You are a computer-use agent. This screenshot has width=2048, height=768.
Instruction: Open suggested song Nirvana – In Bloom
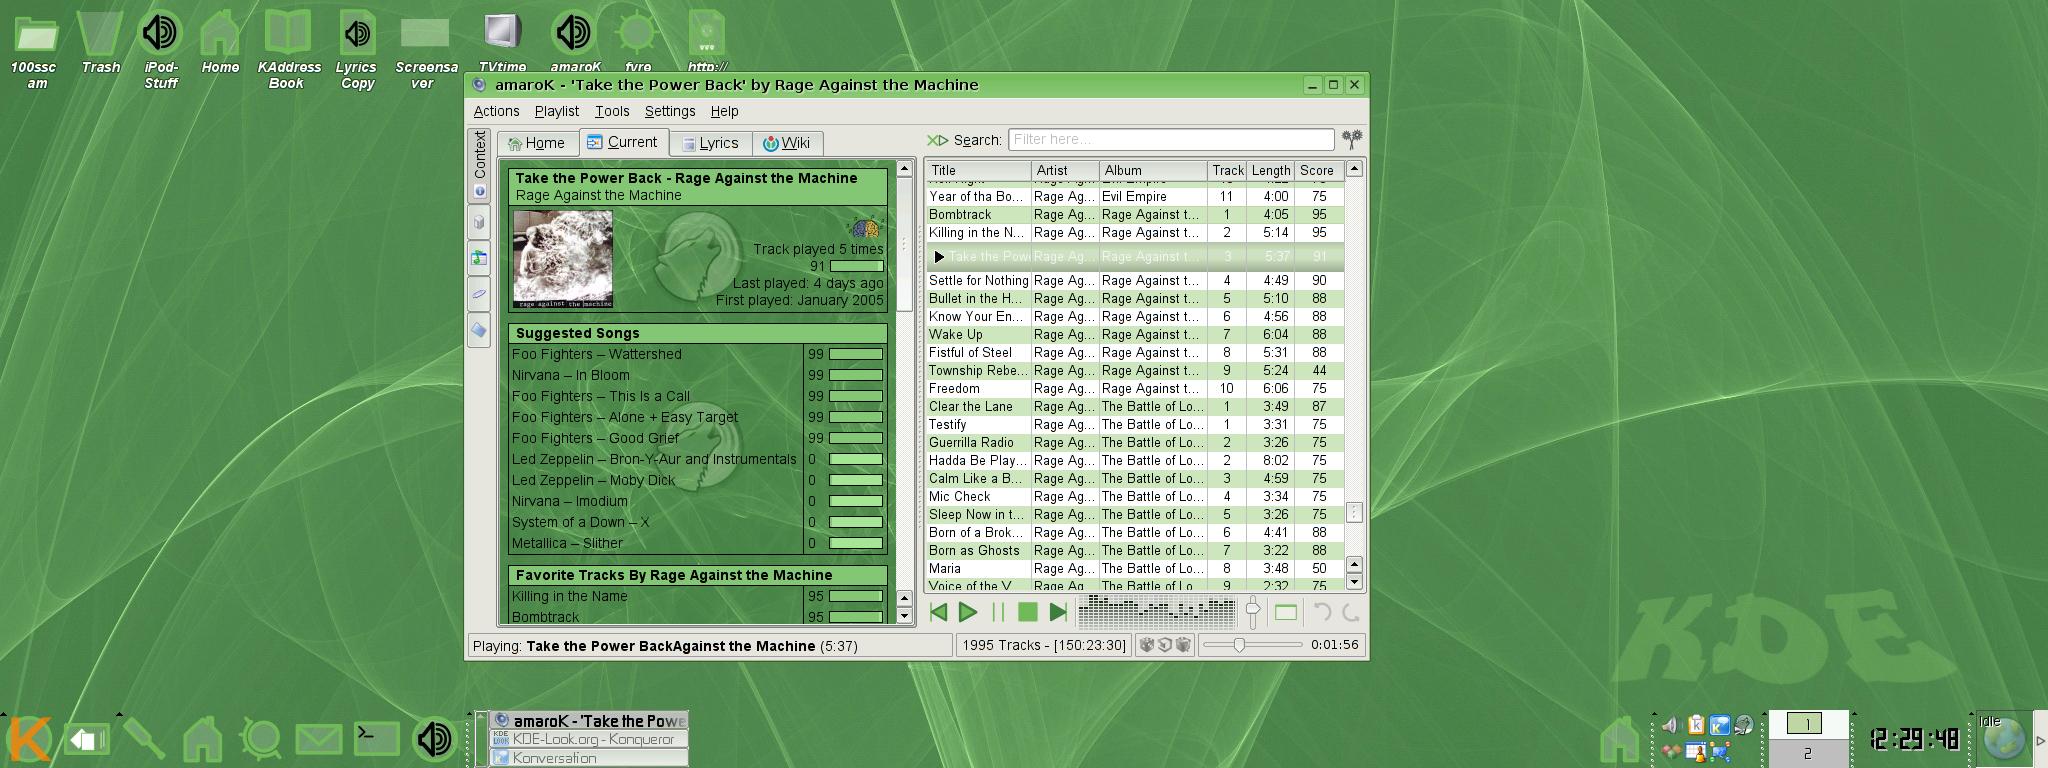[571, 375]
